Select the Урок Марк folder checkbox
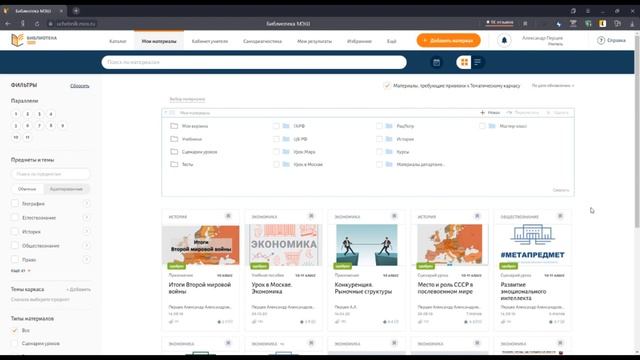 click(276, 152)
